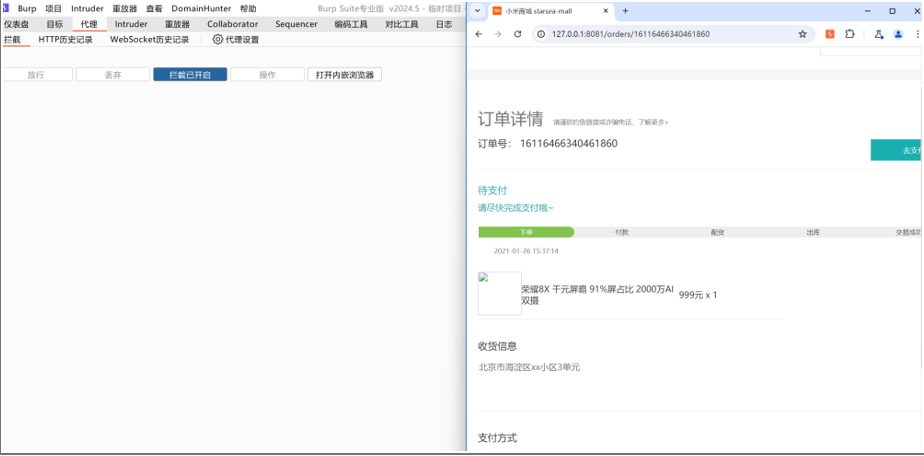This screenshot has width=924, height=456.
Task: Switch to the Collaborator tab
Action: coord(232,24)
